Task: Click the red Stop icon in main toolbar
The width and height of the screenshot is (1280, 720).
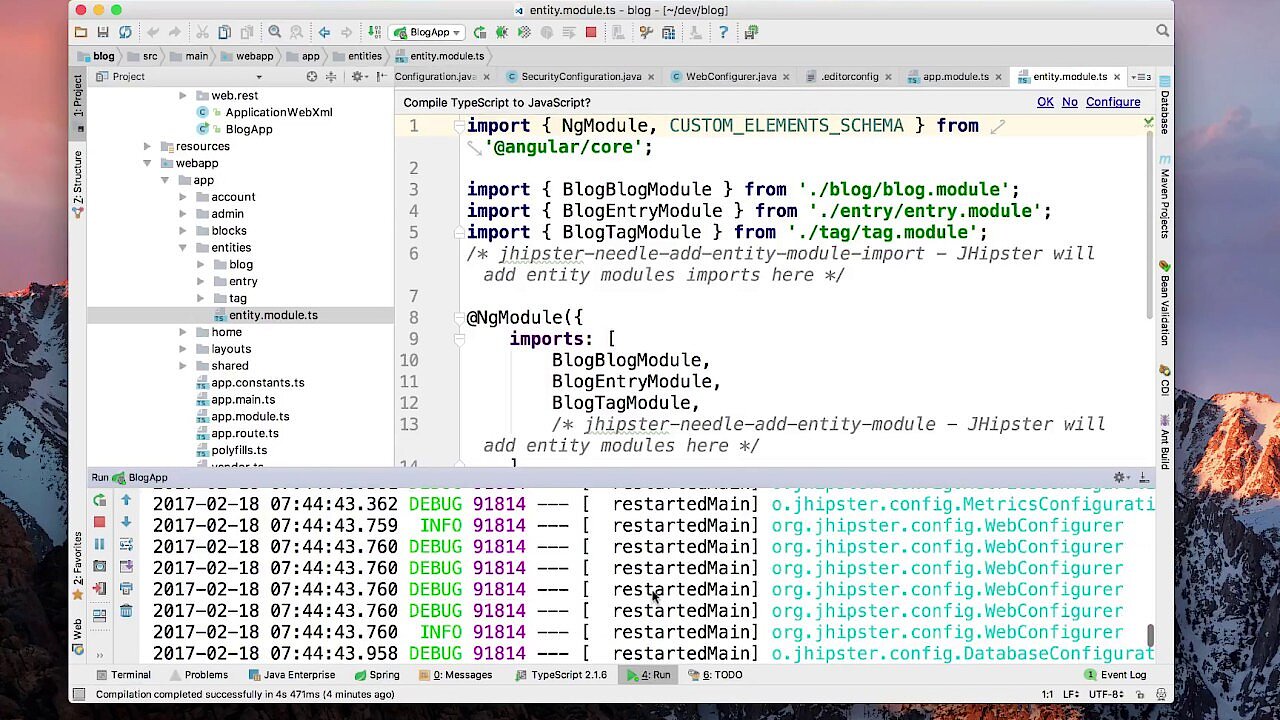Action: click(x=591, y=32)
